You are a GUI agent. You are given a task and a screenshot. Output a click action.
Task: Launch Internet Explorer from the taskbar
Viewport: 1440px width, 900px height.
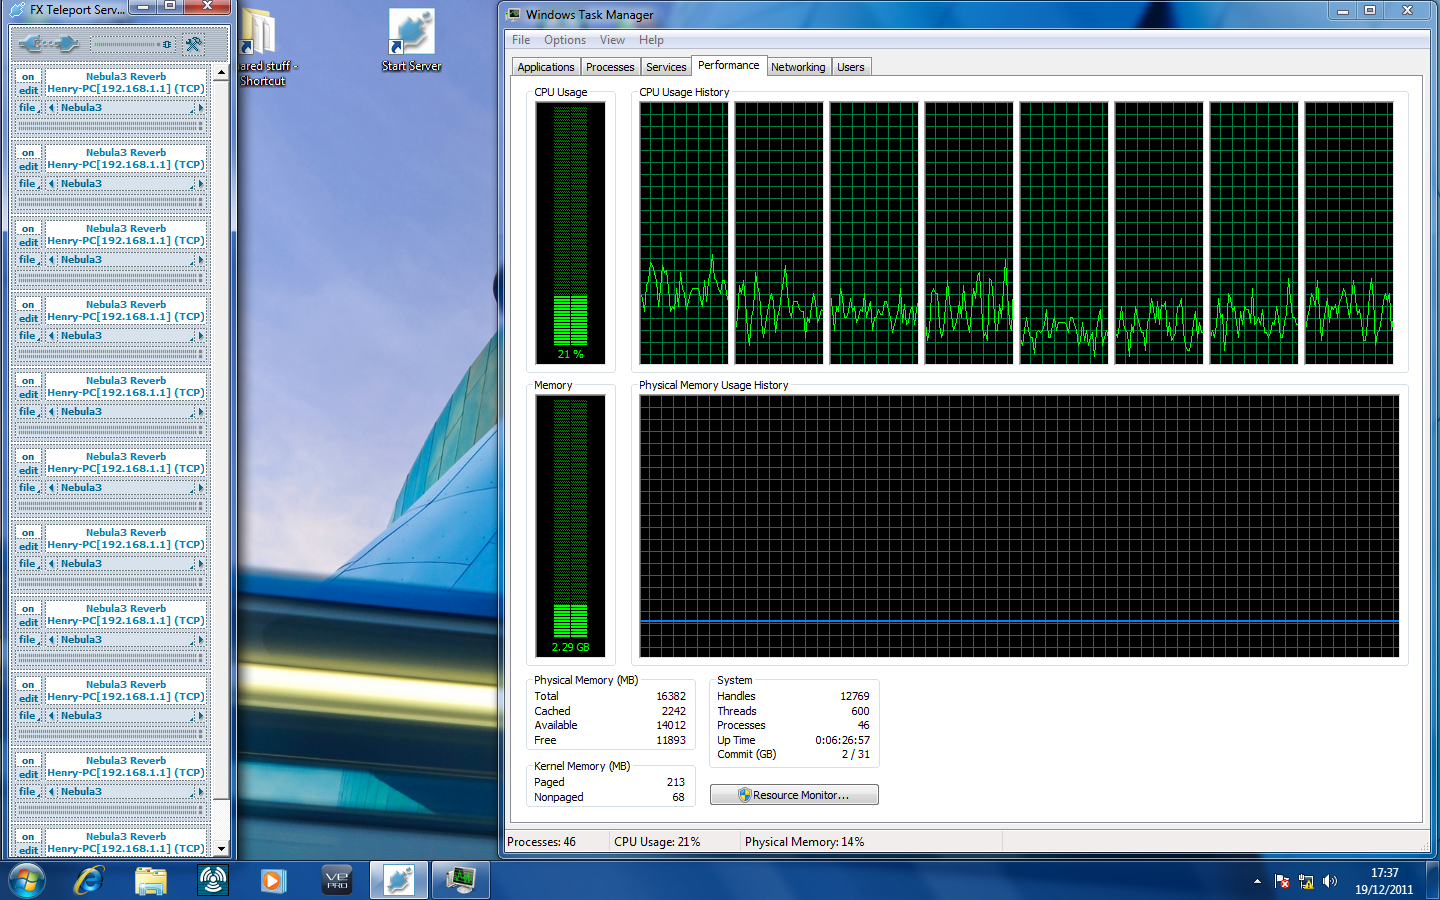(89, 880)
